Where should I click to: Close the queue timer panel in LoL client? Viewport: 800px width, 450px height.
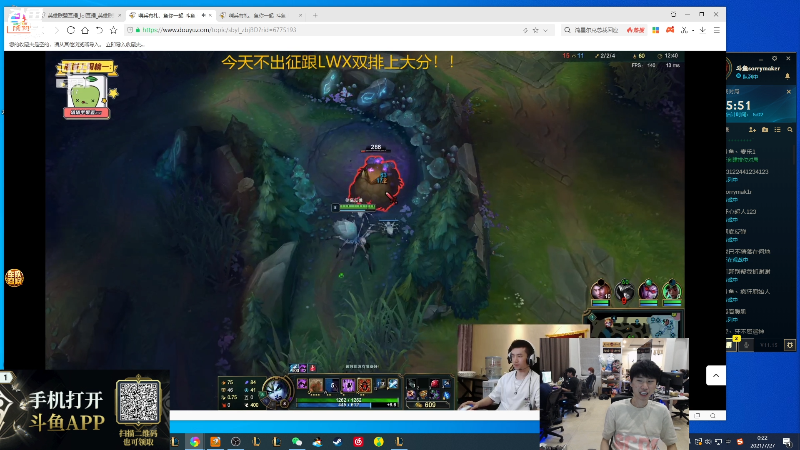pyautogui.click(x=789, y=92)
